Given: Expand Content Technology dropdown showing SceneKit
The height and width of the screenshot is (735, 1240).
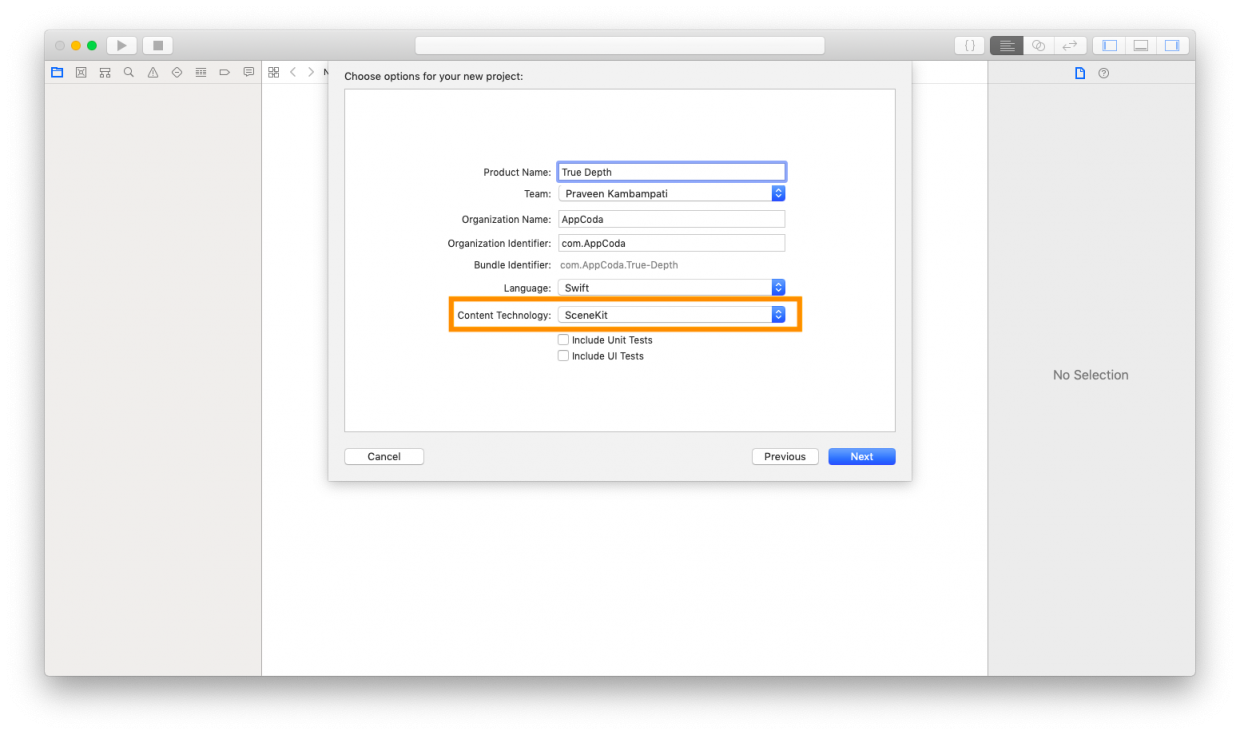Looking at the screenshot, I should [671, 315].
